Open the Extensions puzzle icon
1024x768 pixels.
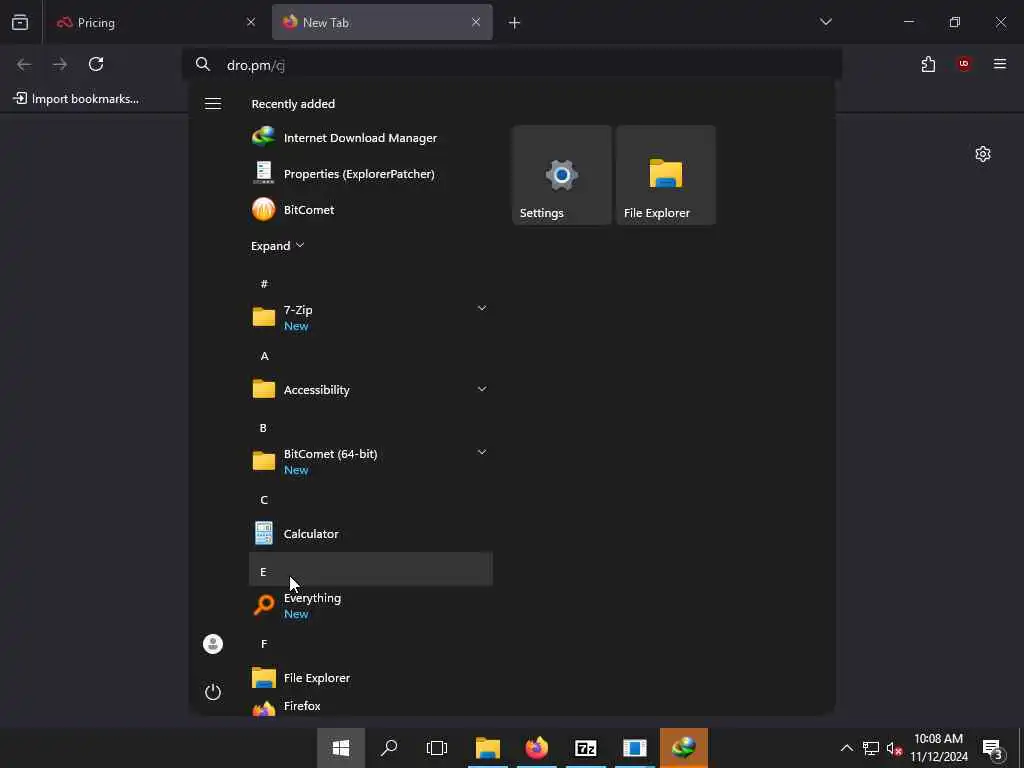[928, 64]
